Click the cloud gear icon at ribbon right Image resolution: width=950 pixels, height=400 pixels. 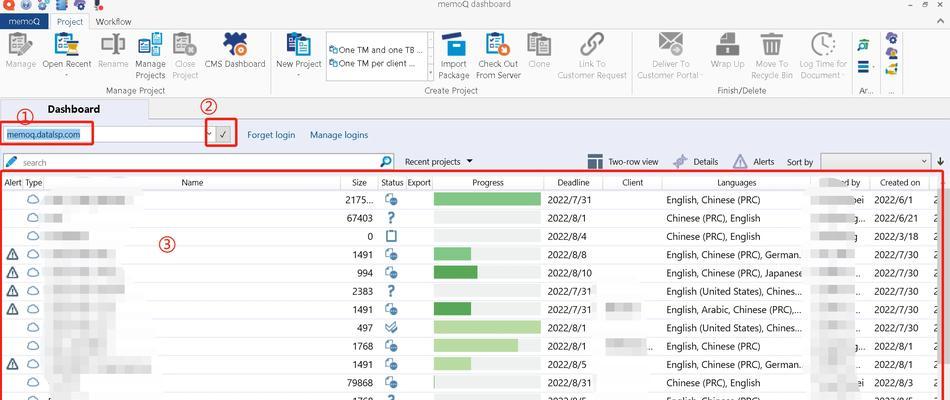(891, 38)
